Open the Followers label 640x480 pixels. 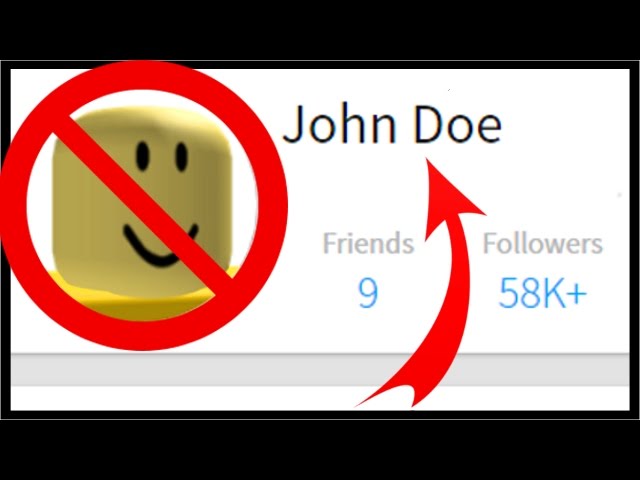pos(543,244)
